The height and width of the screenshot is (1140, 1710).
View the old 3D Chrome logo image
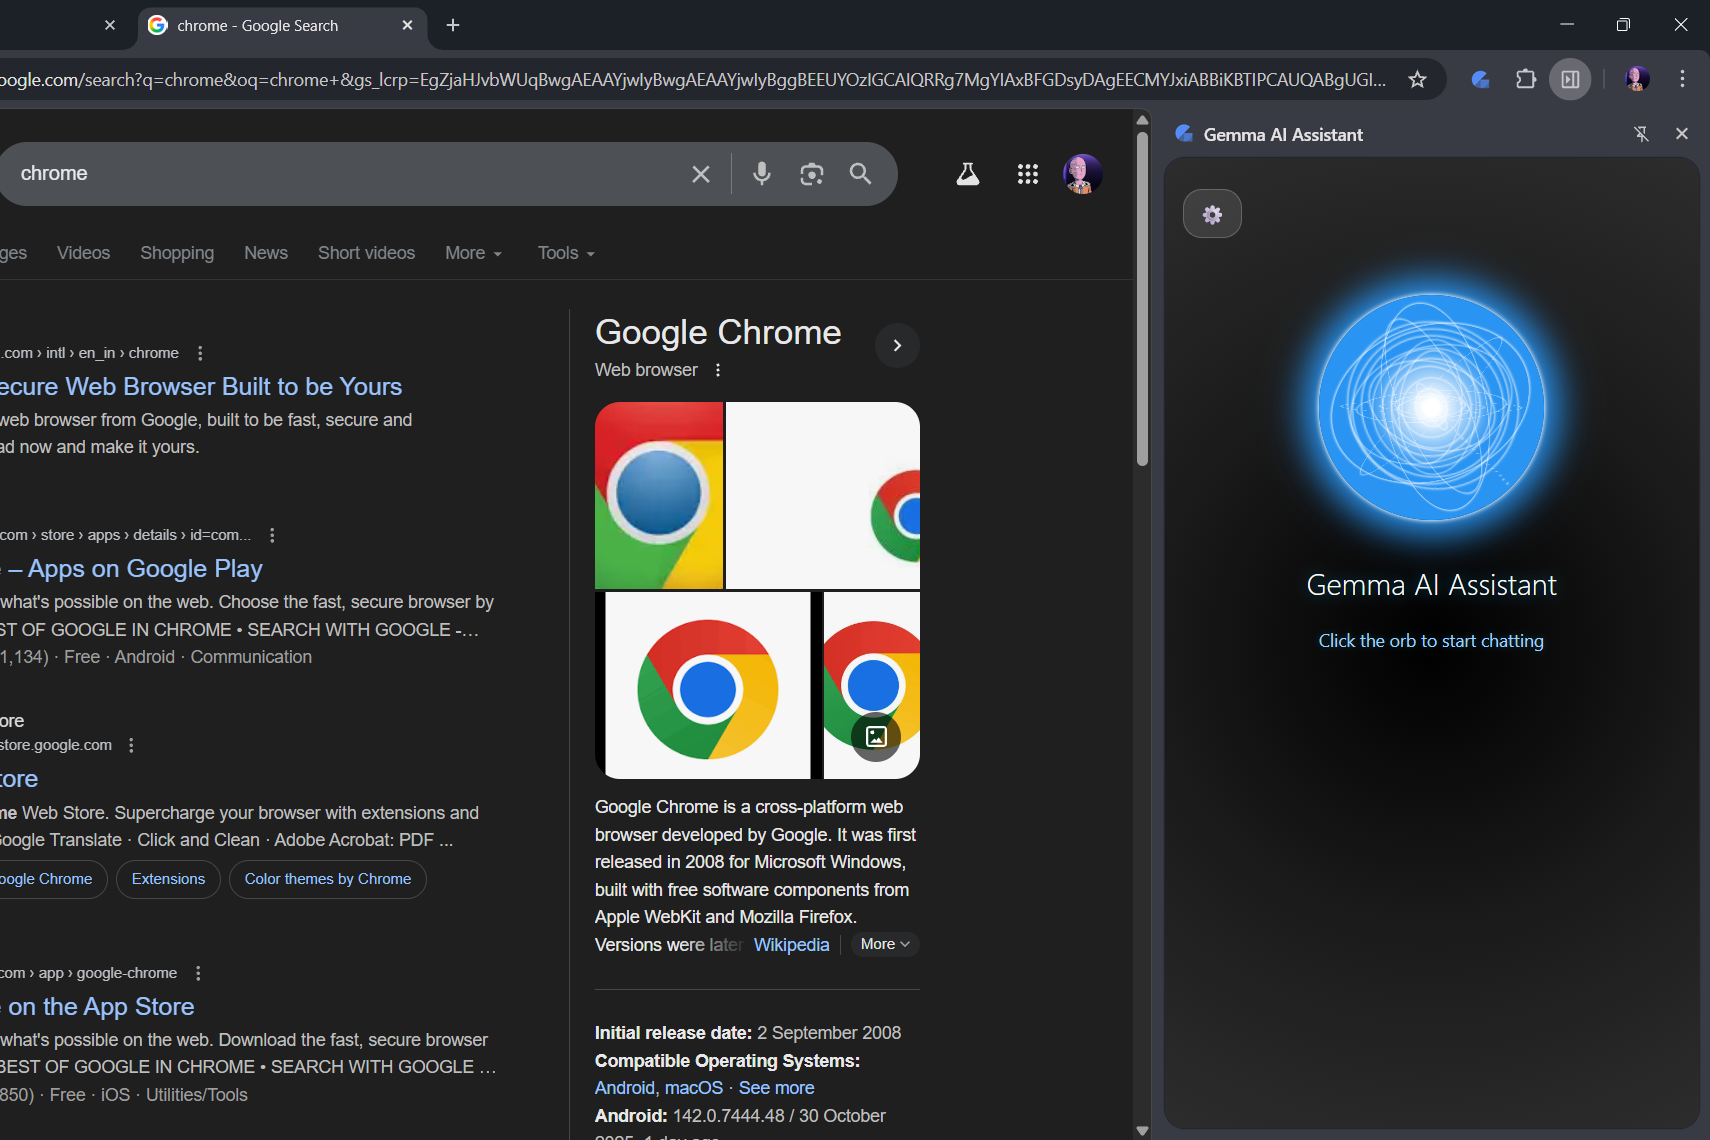pos(659,496)
